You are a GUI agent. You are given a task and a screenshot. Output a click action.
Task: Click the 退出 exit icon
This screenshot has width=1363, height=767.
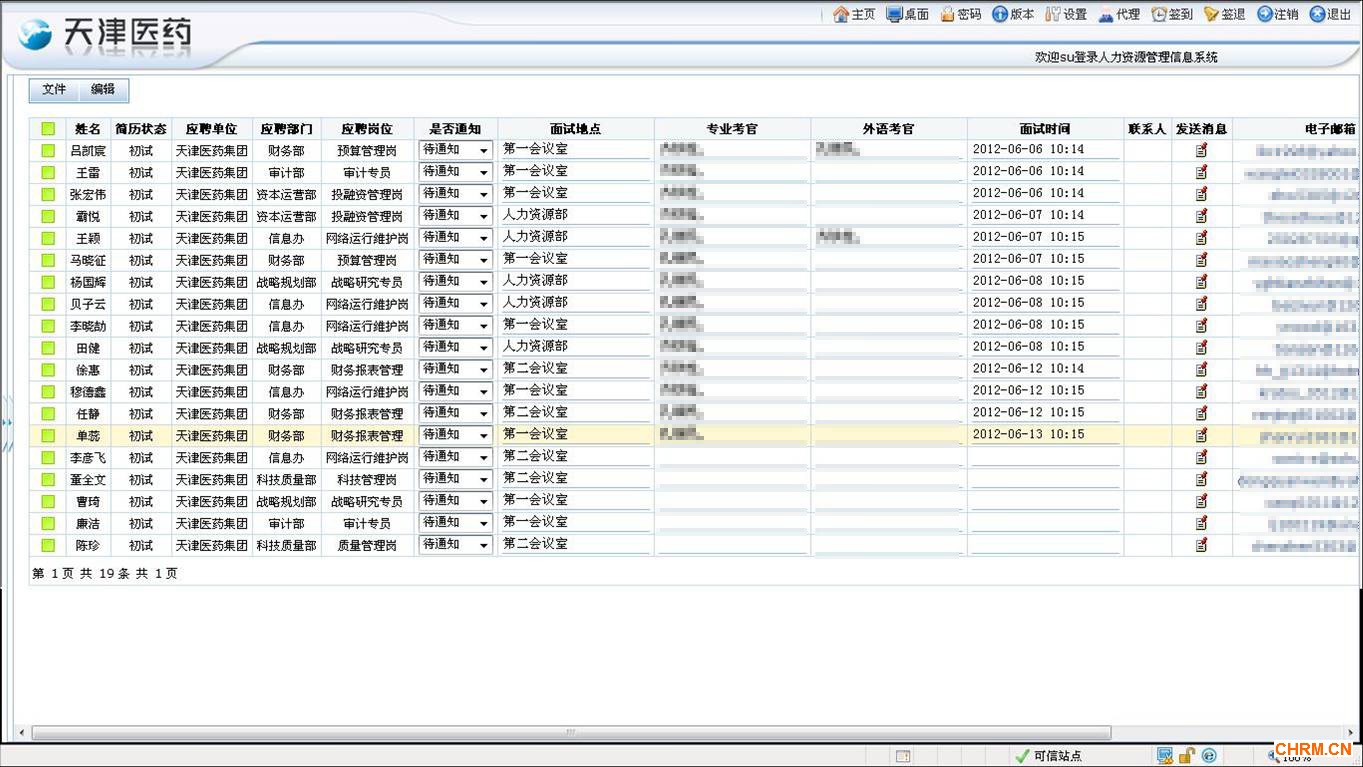coord(1317,15)
